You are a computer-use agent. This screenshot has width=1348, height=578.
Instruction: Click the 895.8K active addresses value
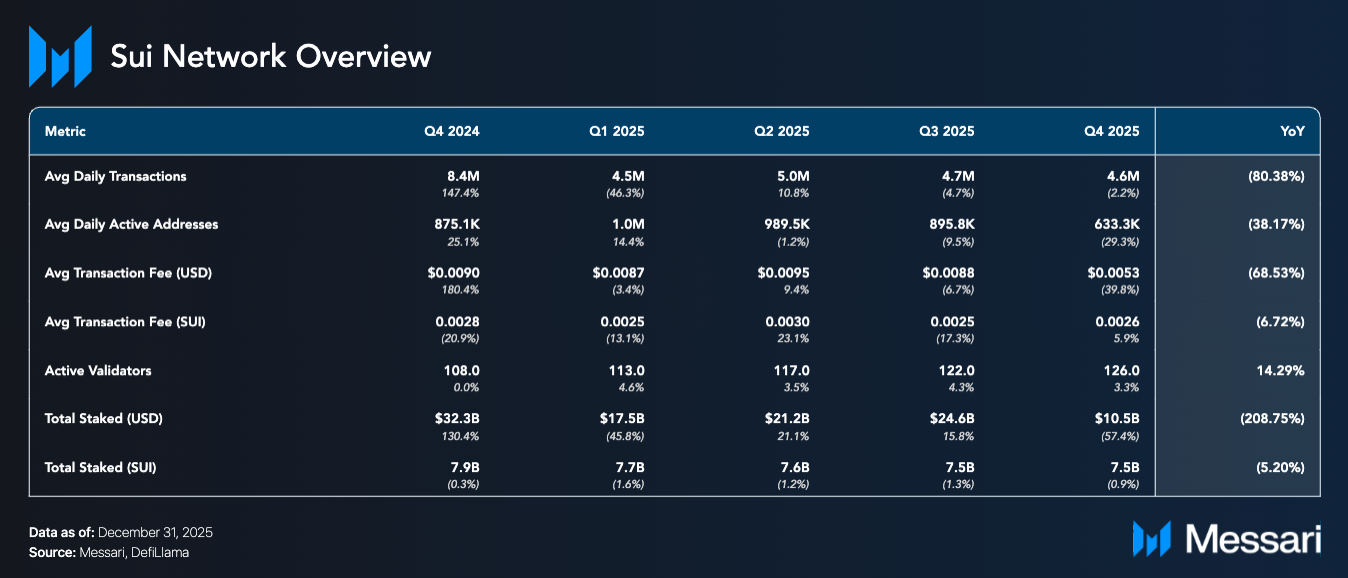[x=950, y=224]
